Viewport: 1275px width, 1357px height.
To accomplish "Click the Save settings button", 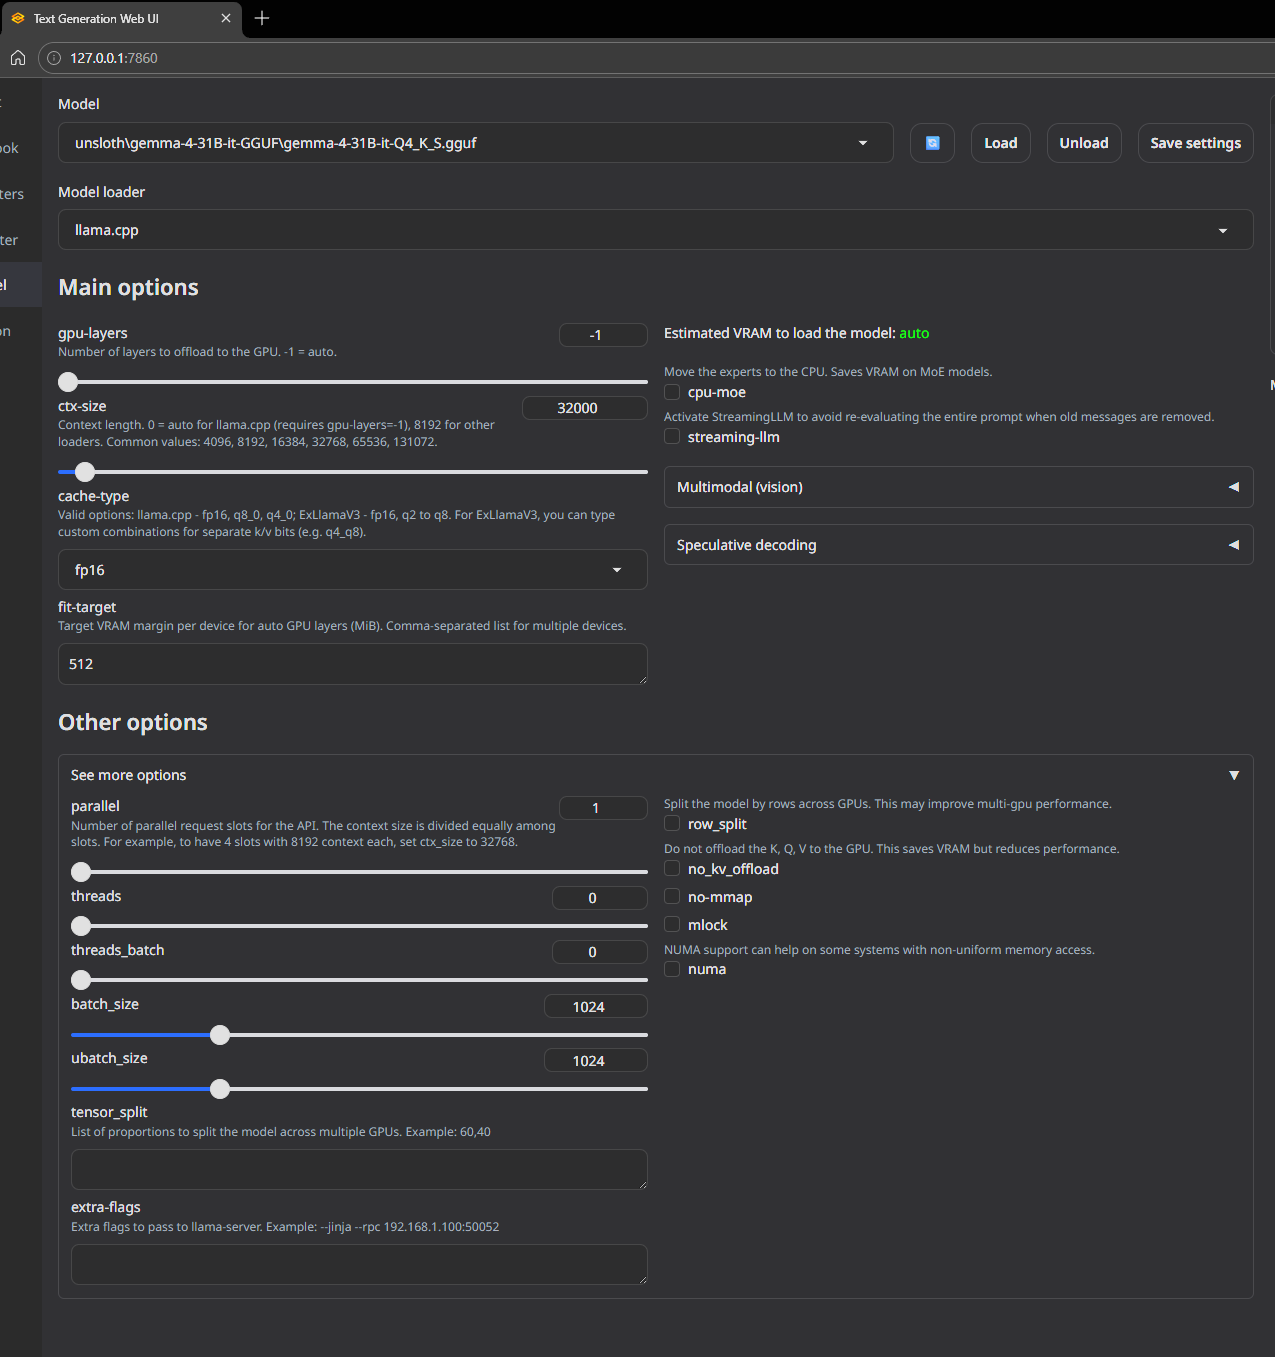I will tap(1195, 143).
